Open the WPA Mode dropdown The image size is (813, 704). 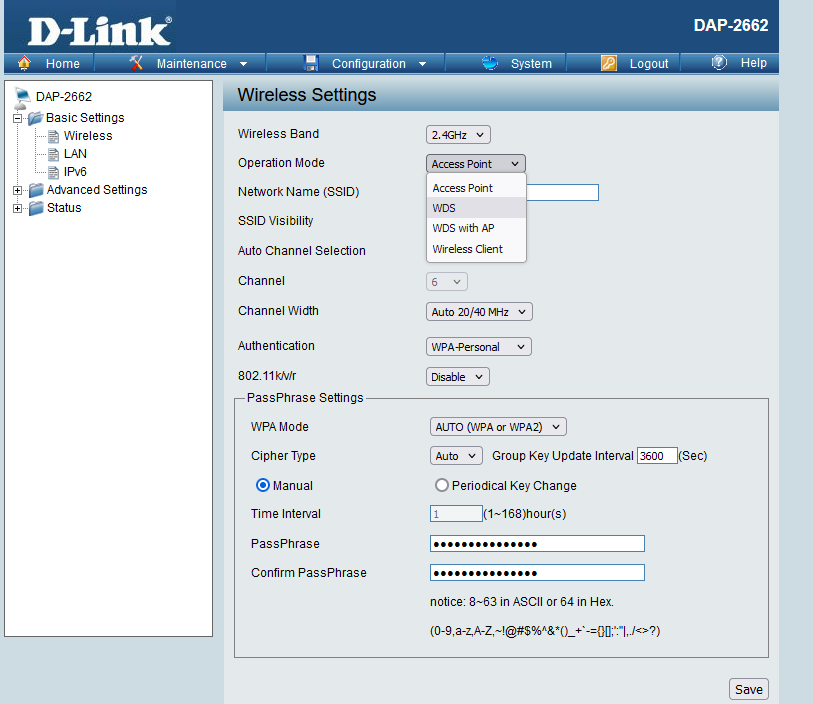(498, 427)
